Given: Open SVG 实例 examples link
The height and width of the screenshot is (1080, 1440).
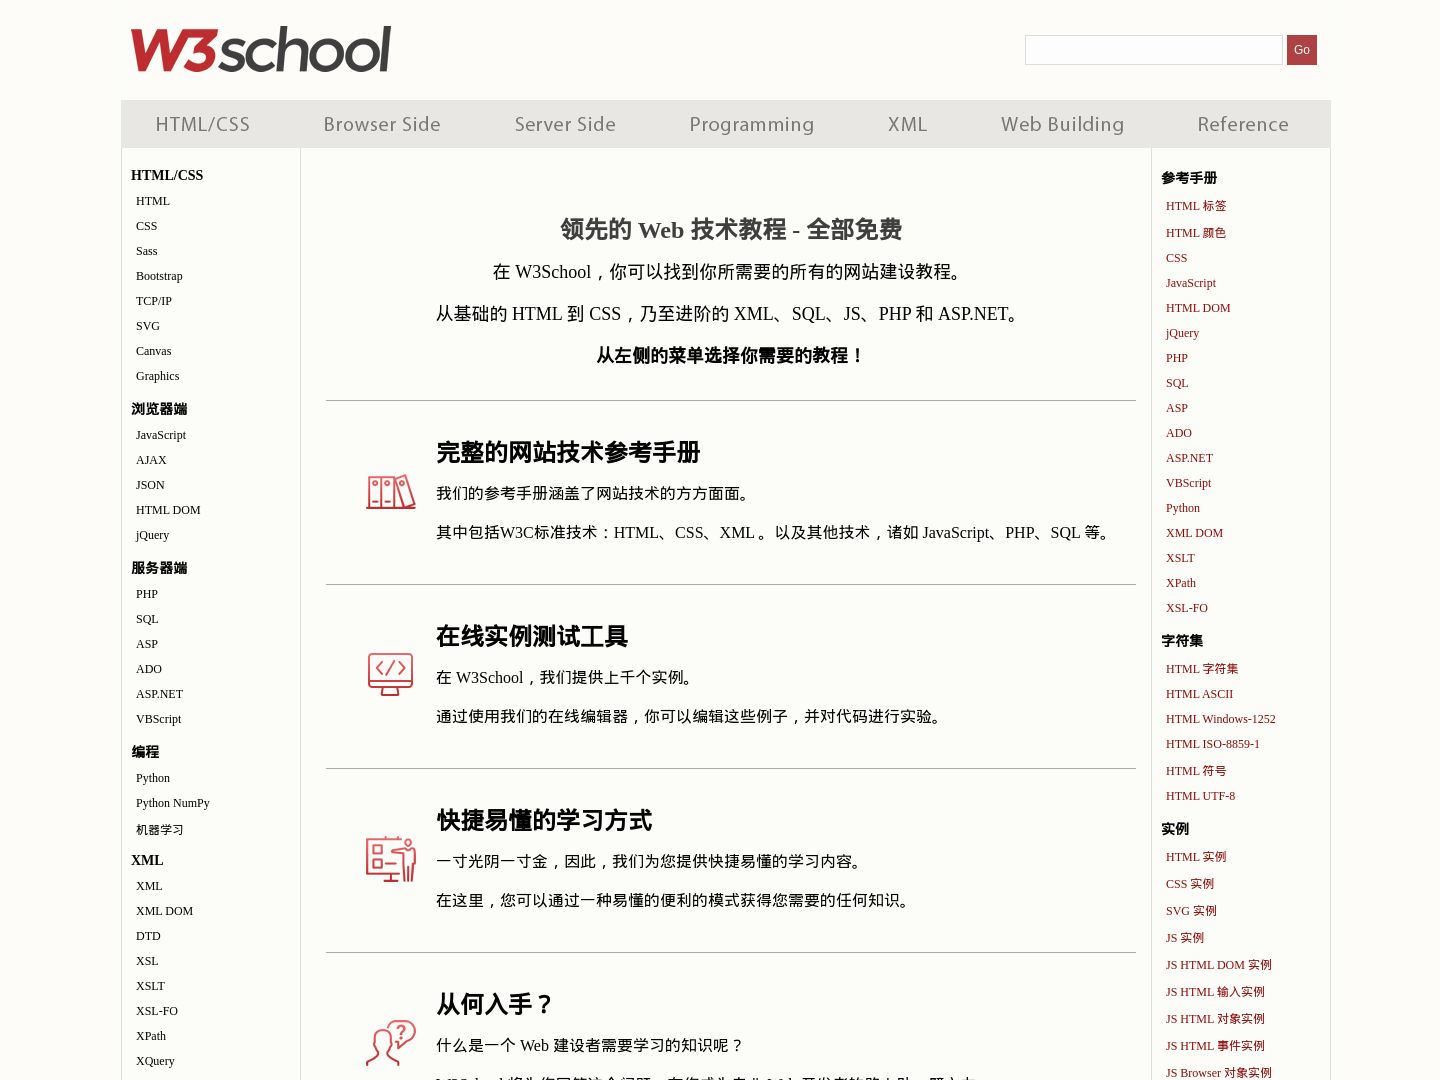Looking at the screenshot, I should coord(1191,911).
